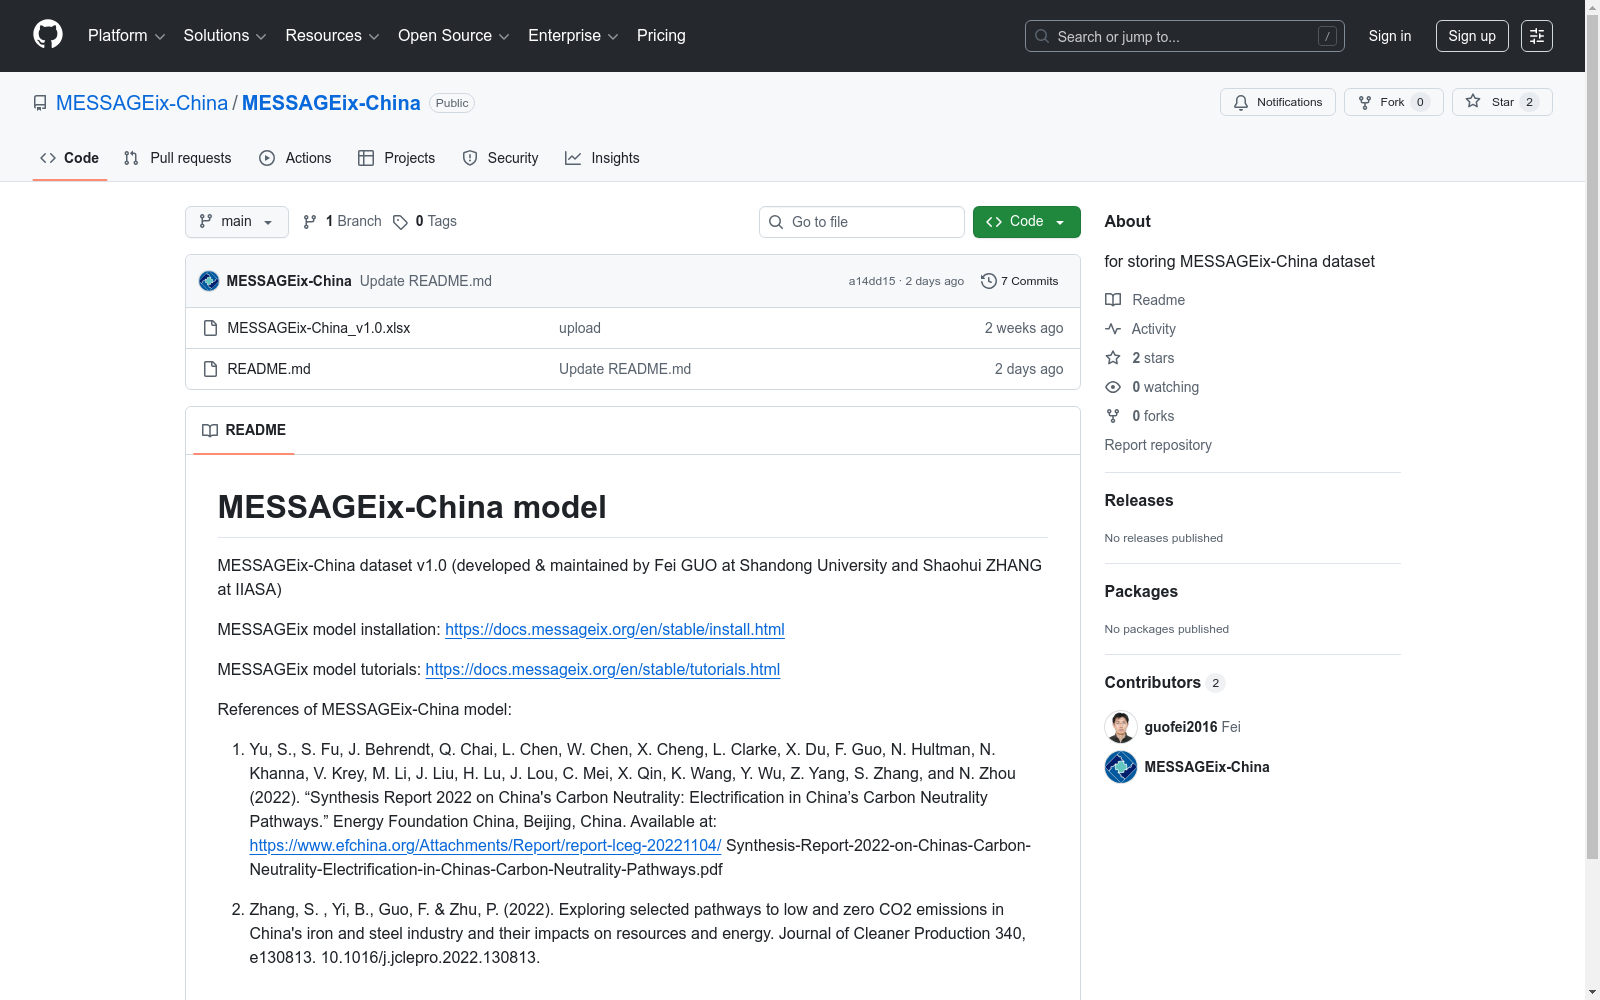
Task: Expand the Solutions menu
Action: 225,36
